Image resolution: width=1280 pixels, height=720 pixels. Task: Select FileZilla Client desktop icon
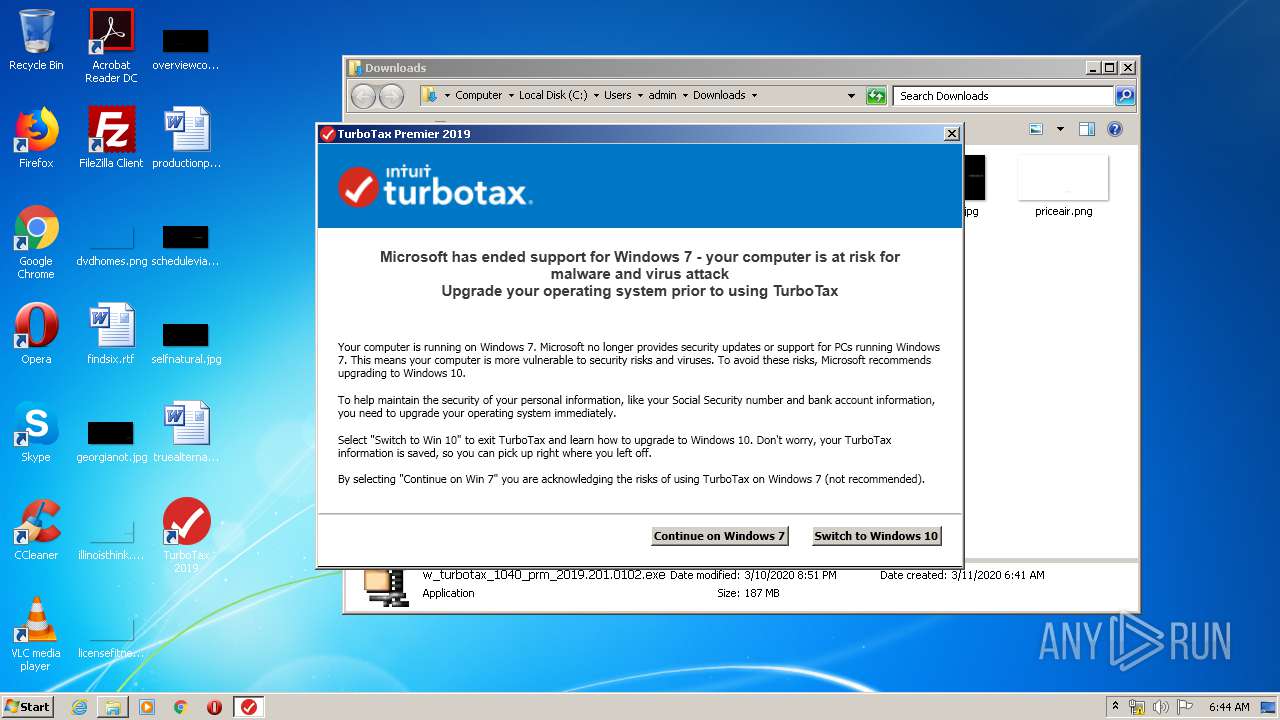[x=111, y=138]
